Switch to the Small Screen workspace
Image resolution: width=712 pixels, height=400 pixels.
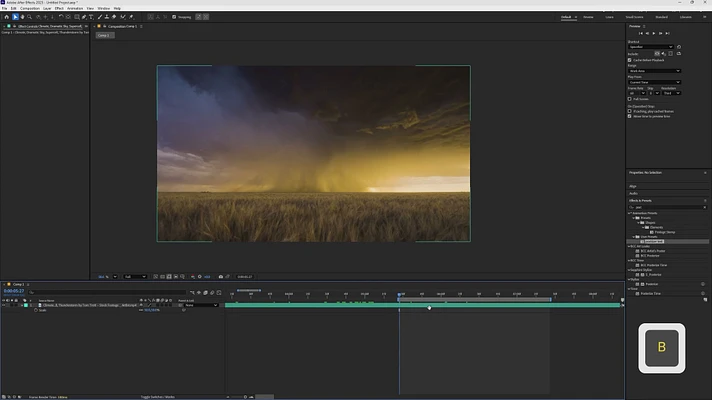[x=634, y=17]
